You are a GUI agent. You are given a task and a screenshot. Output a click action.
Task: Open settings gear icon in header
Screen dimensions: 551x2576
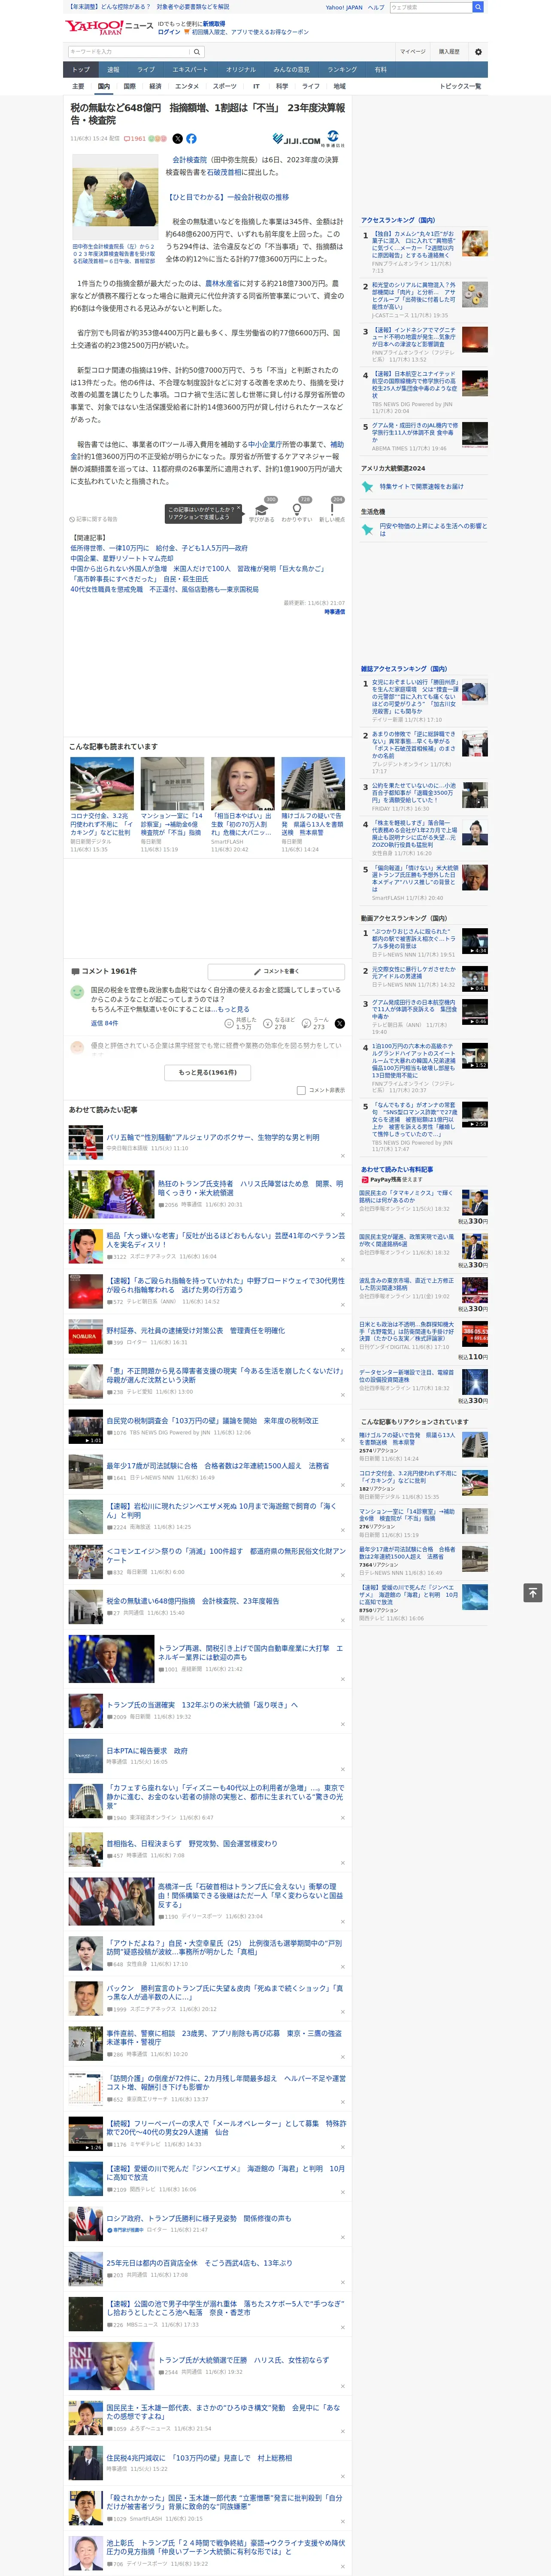click(478, 51)
